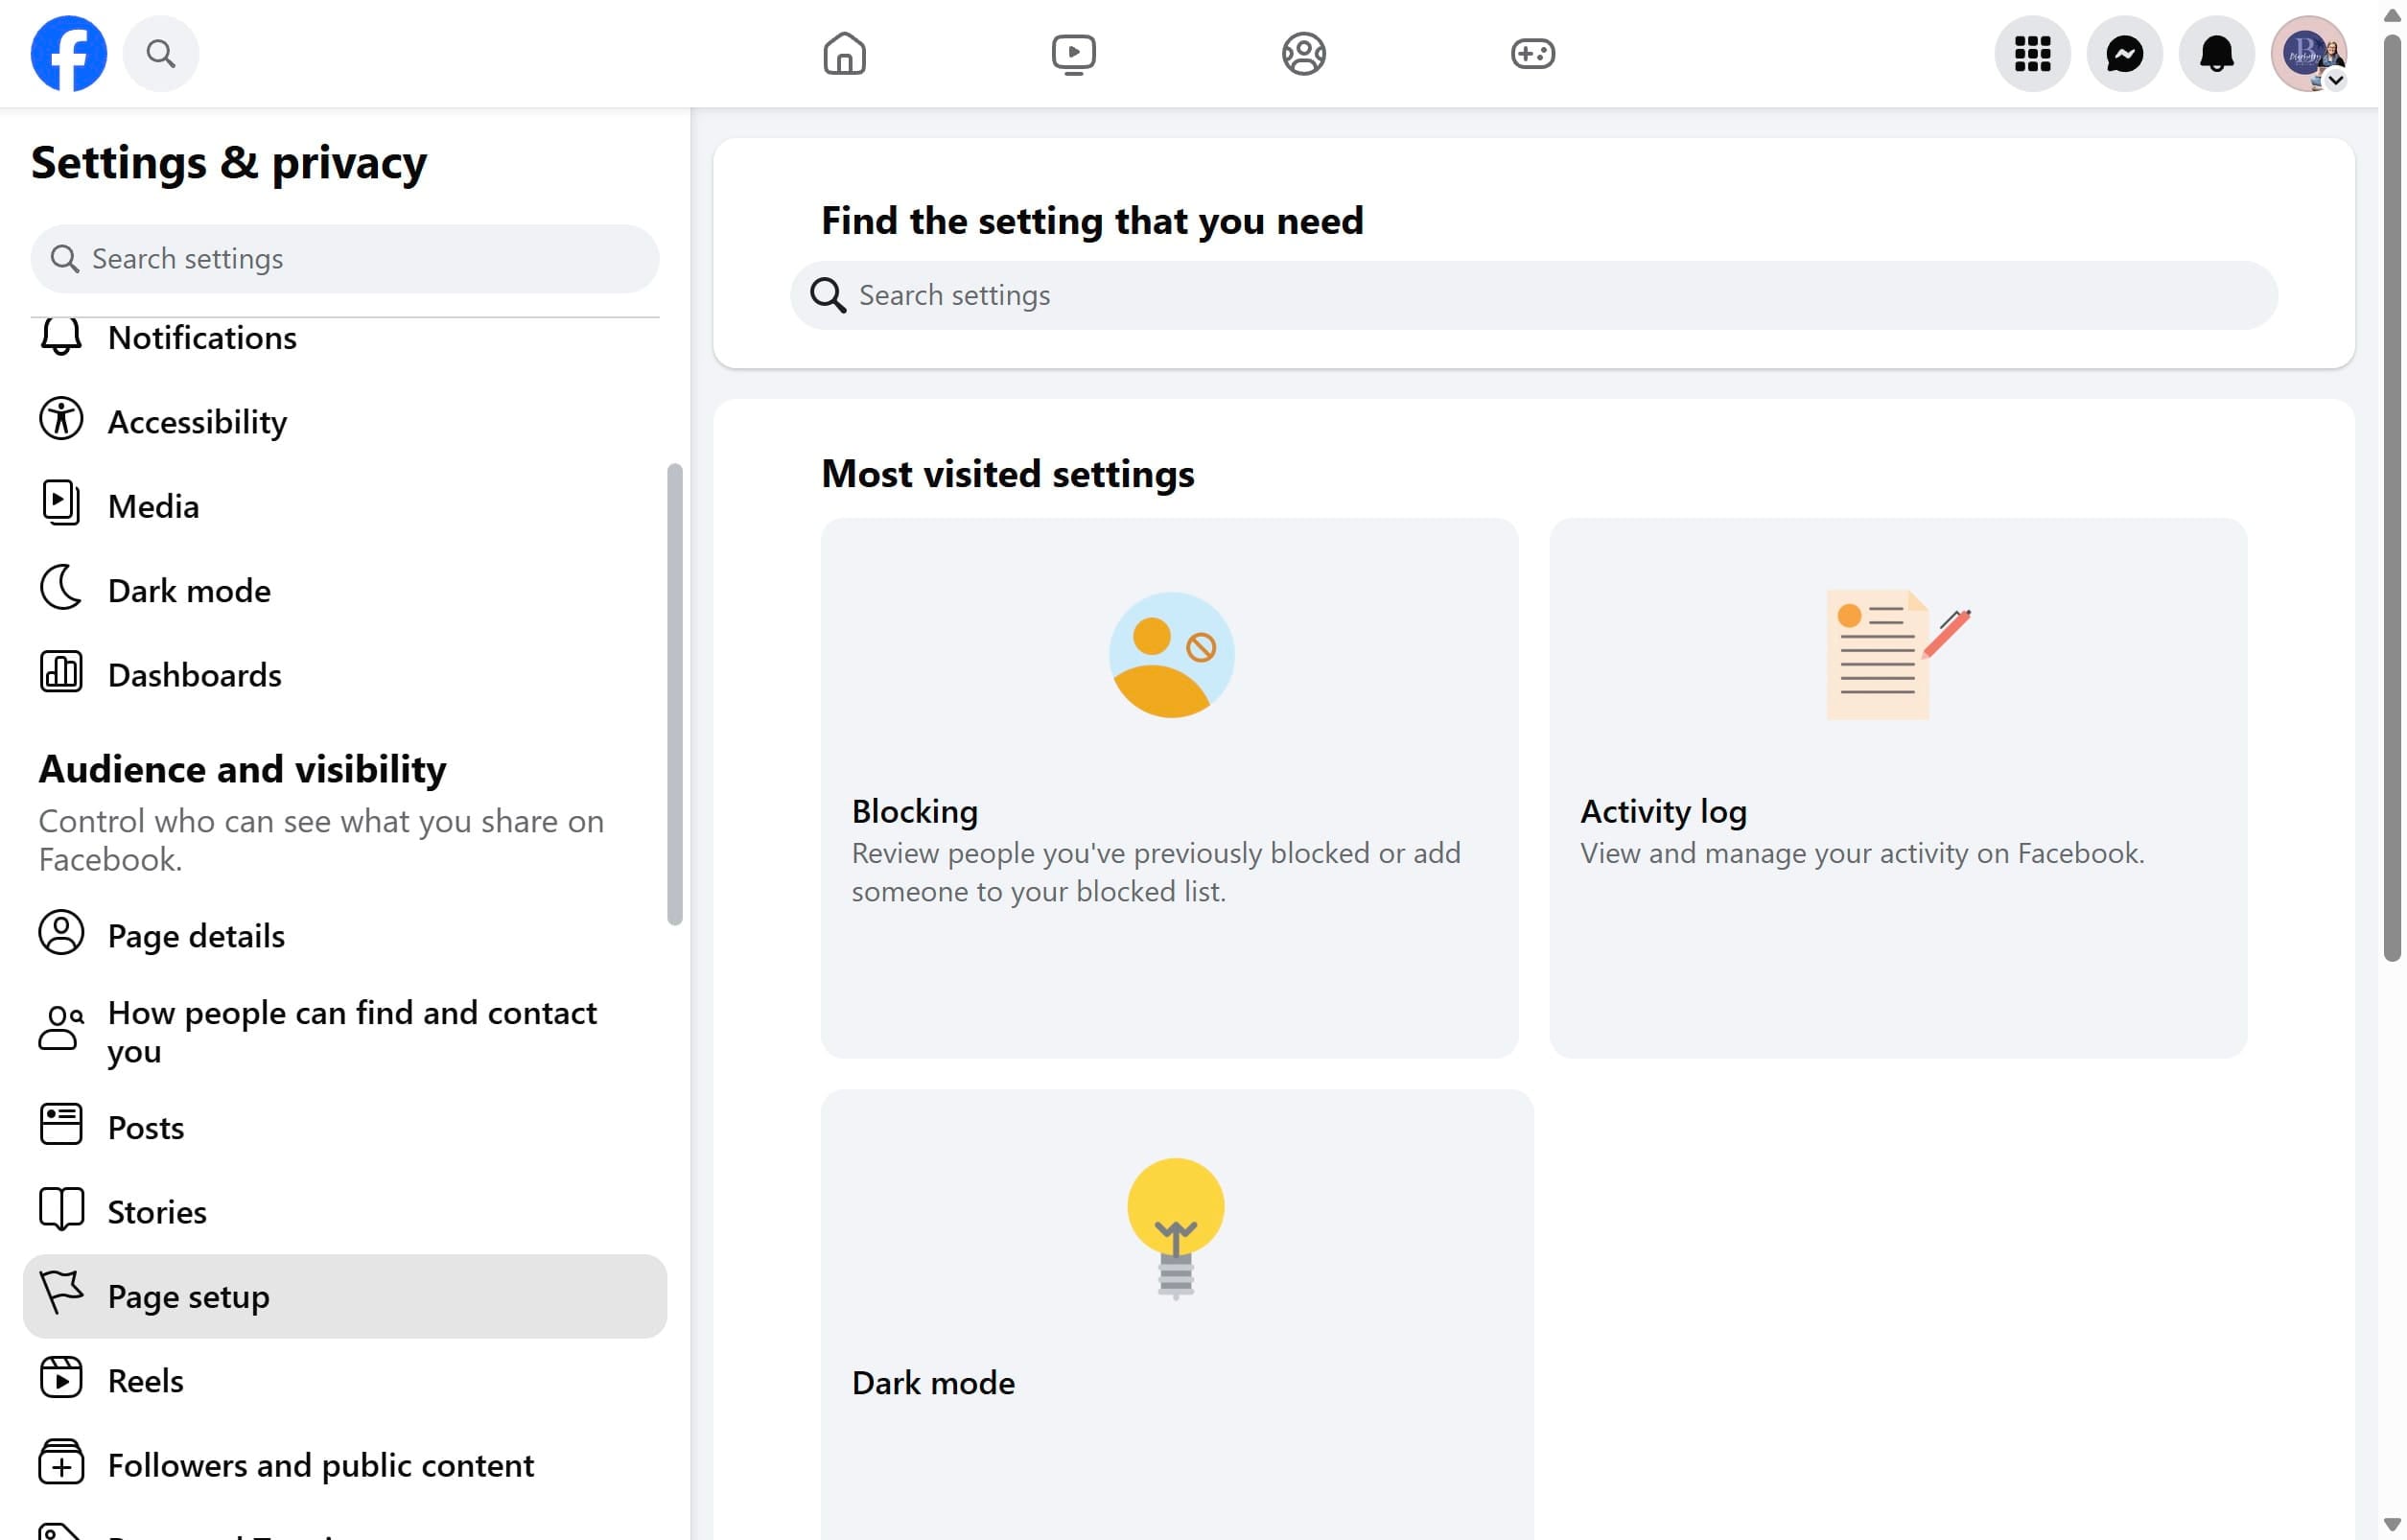
Task: Open Page details in sidebar
Action: pyautogui.click(x=345, y=936)
